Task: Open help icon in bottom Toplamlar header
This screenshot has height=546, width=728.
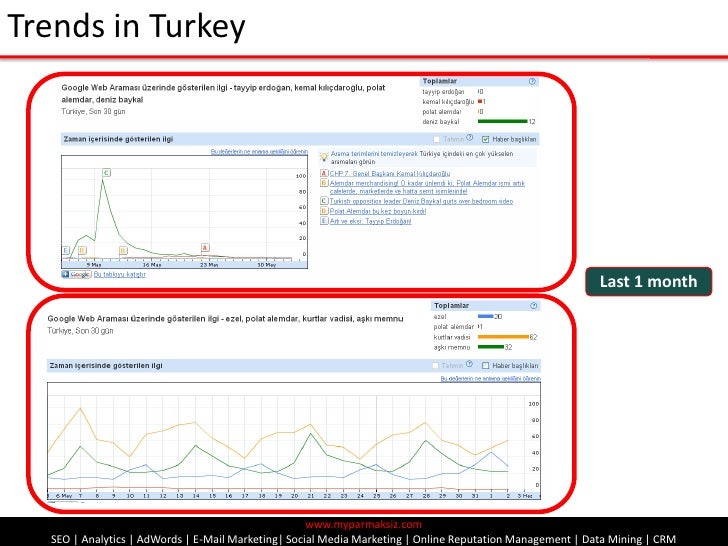Action: [533, 306]
